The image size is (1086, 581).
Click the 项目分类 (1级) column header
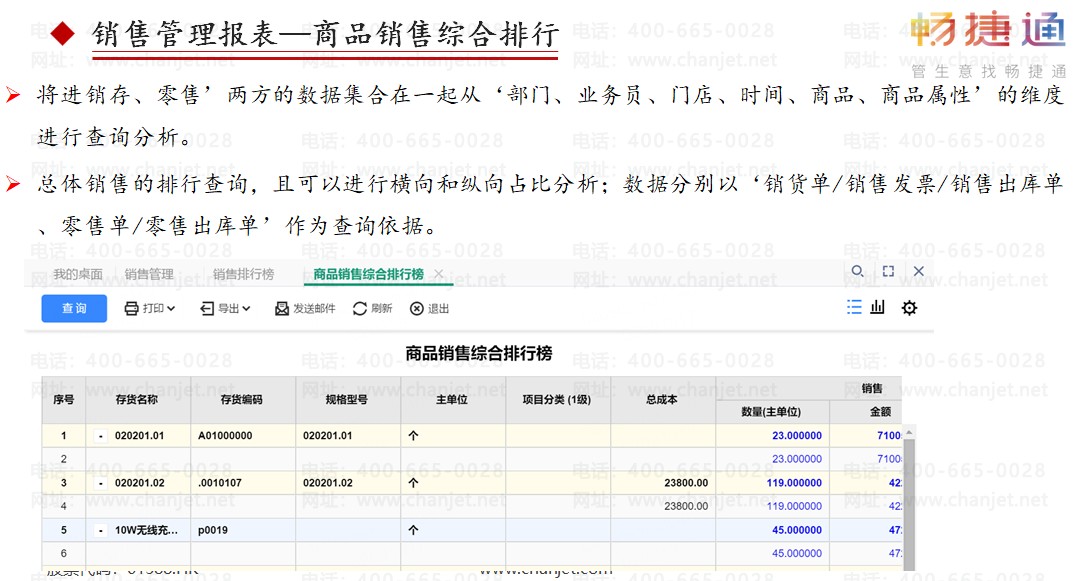click(558, 400)
